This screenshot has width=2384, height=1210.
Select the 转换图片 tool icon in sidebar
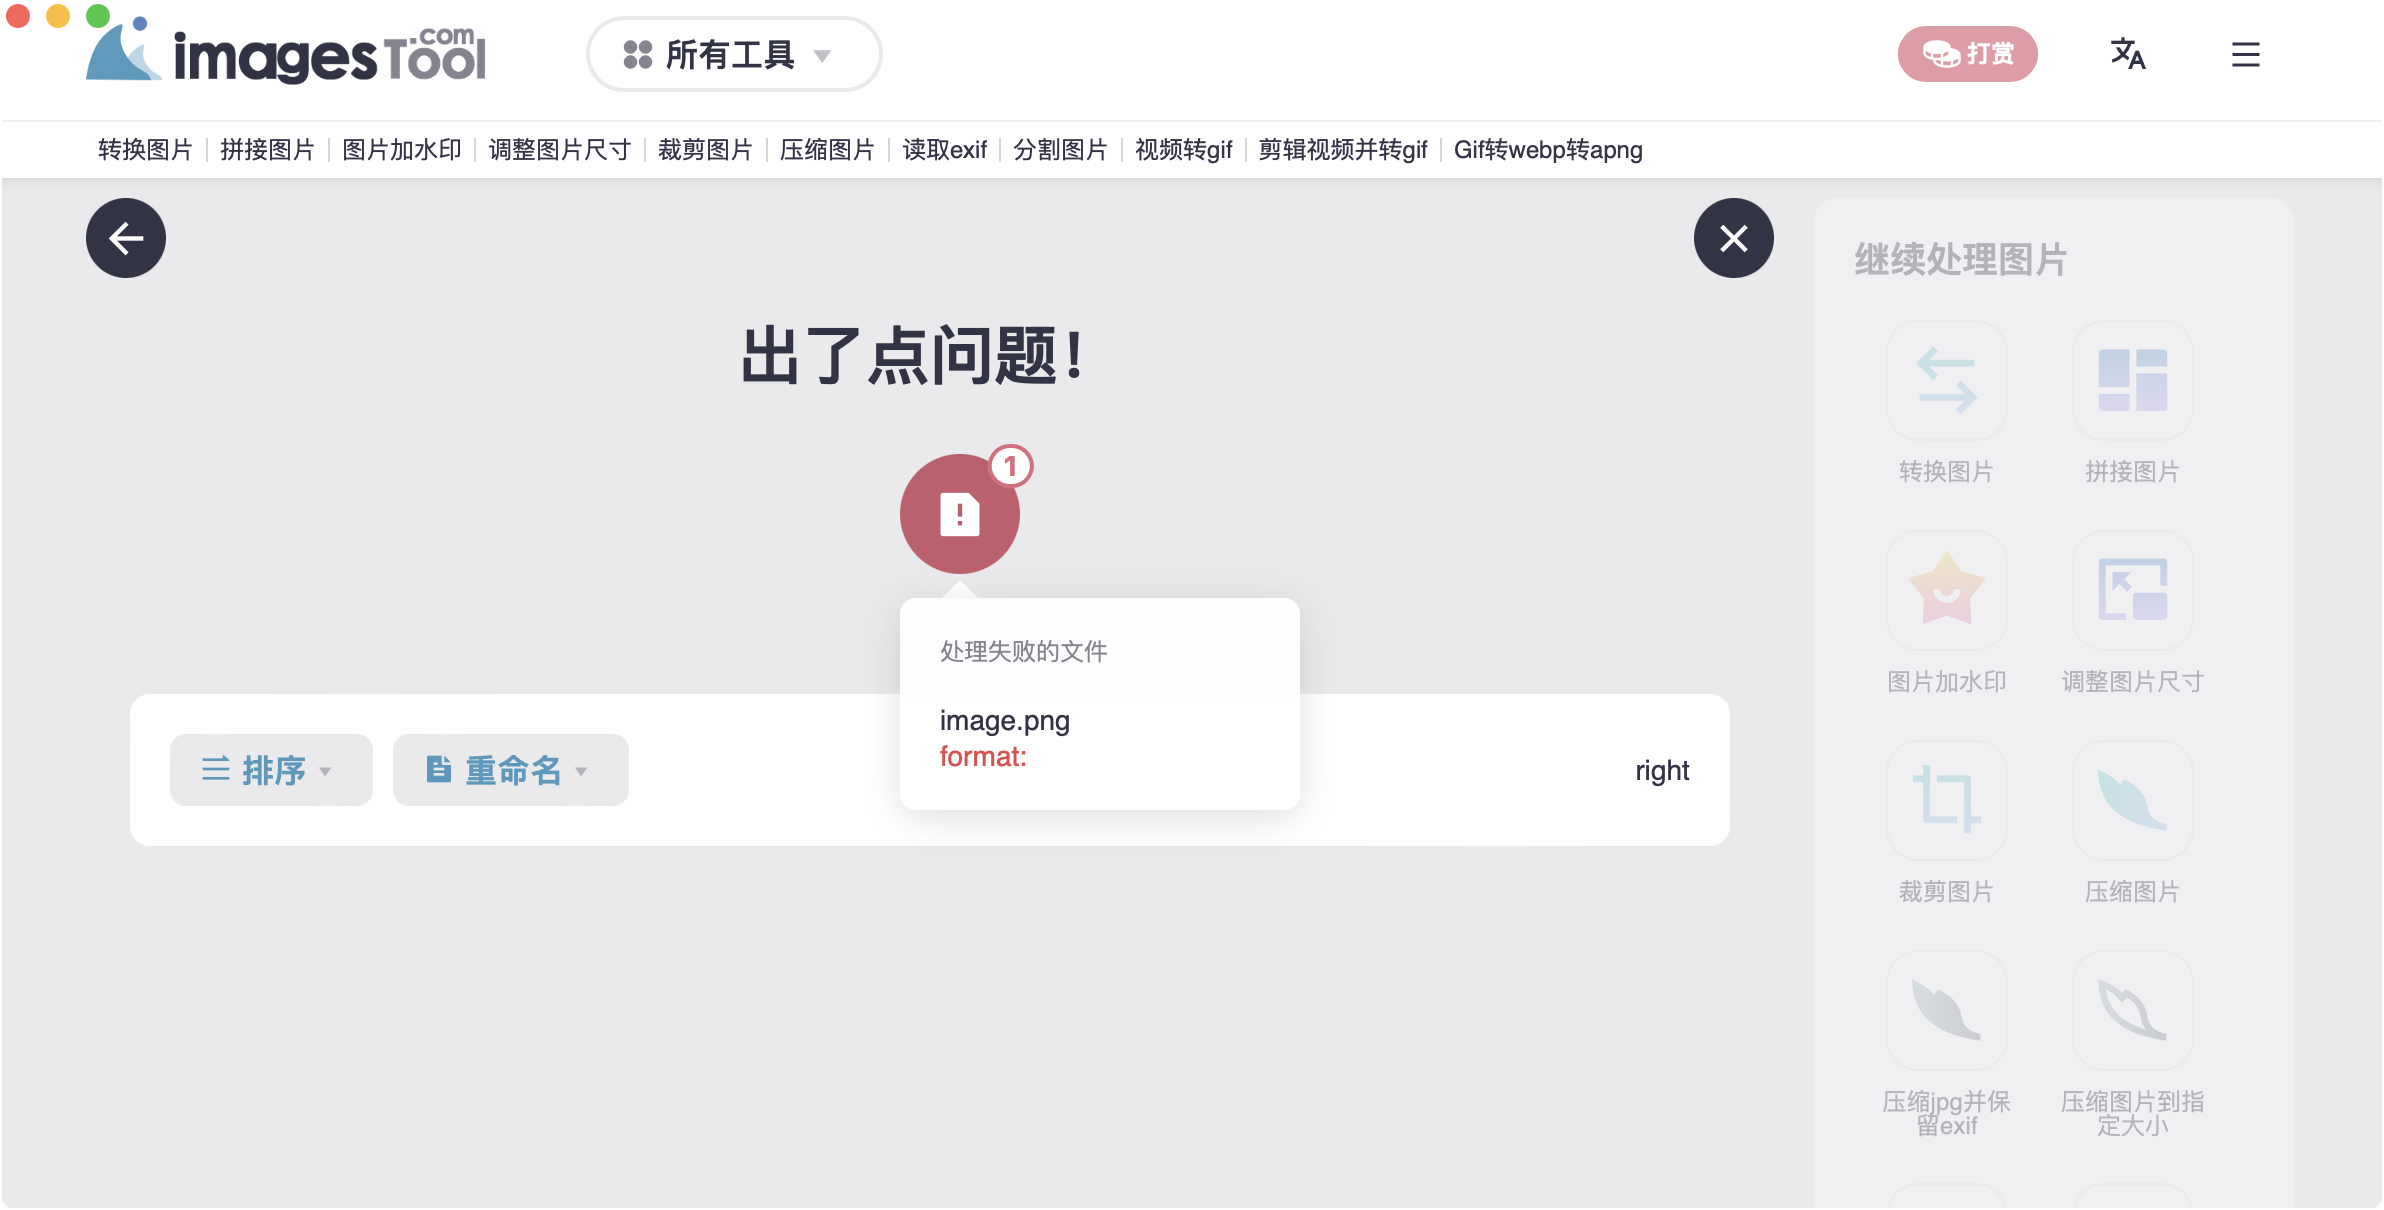point(1947,380)
